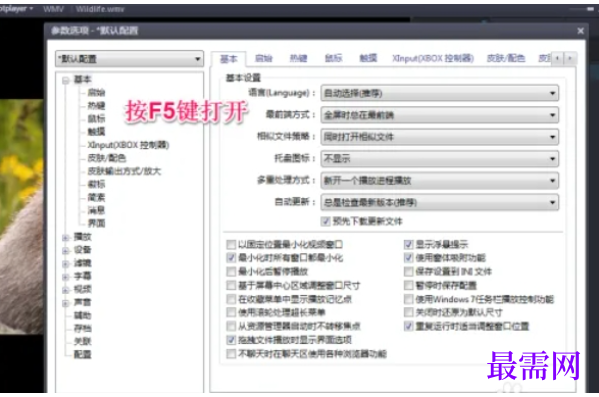Check 暂停时保存配置 option

pos(409,285)
